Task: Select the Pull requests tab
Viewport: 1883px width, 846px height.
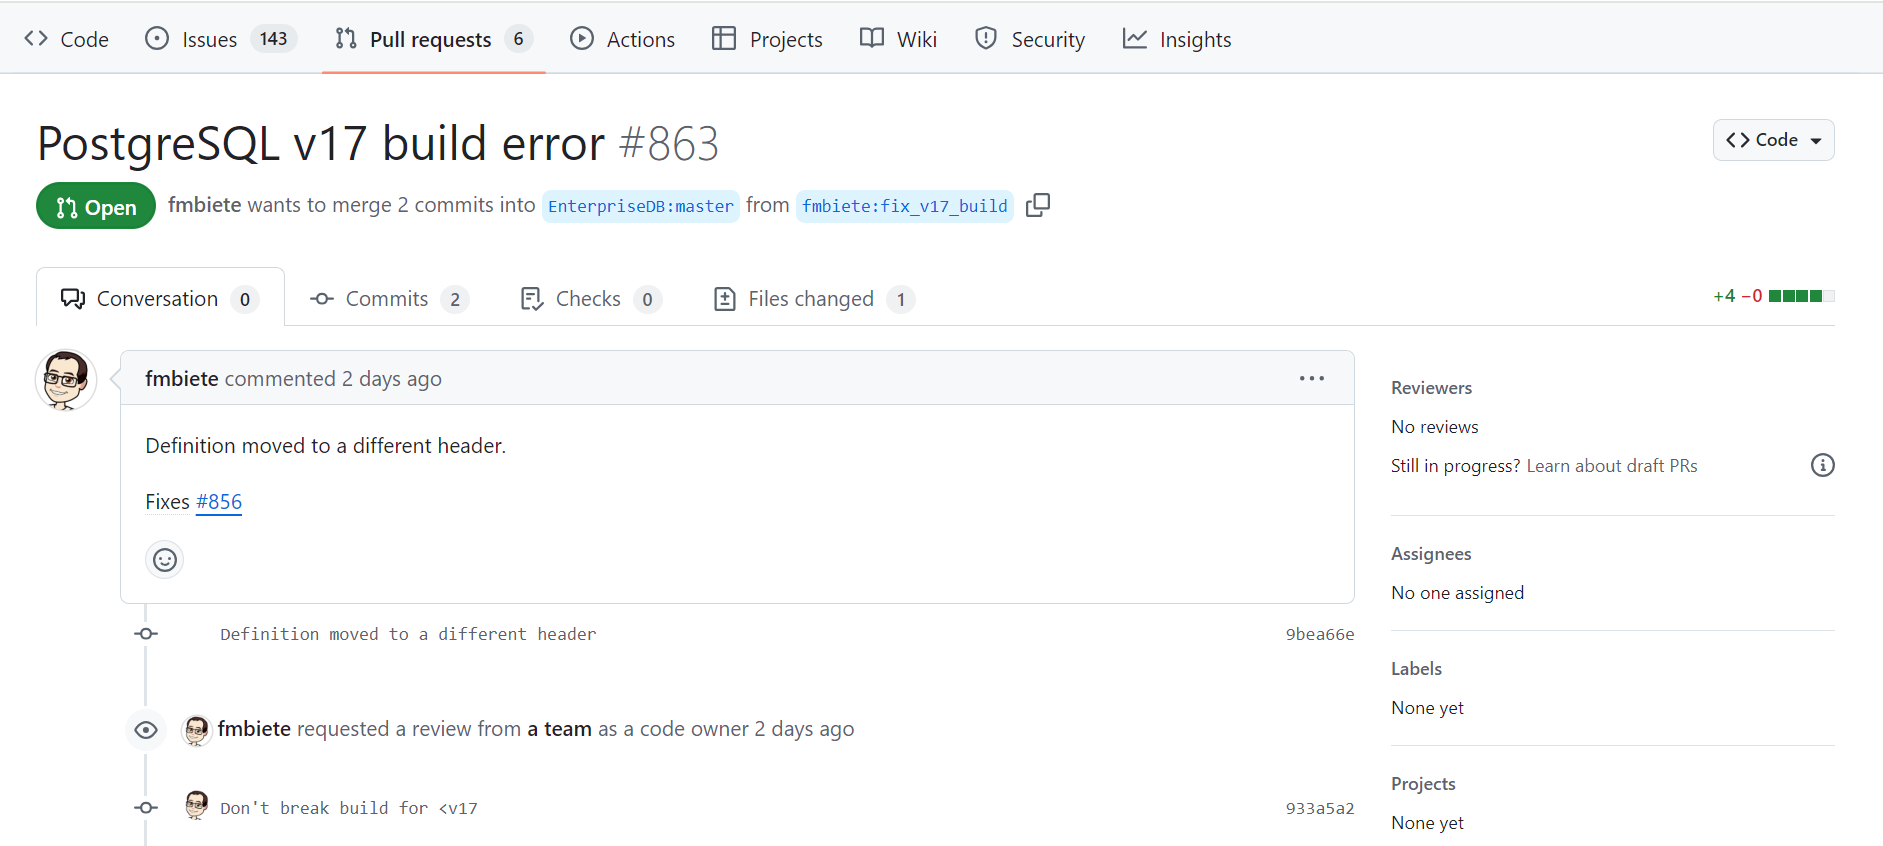Action: pyautogui.click(x=433, y=39)
